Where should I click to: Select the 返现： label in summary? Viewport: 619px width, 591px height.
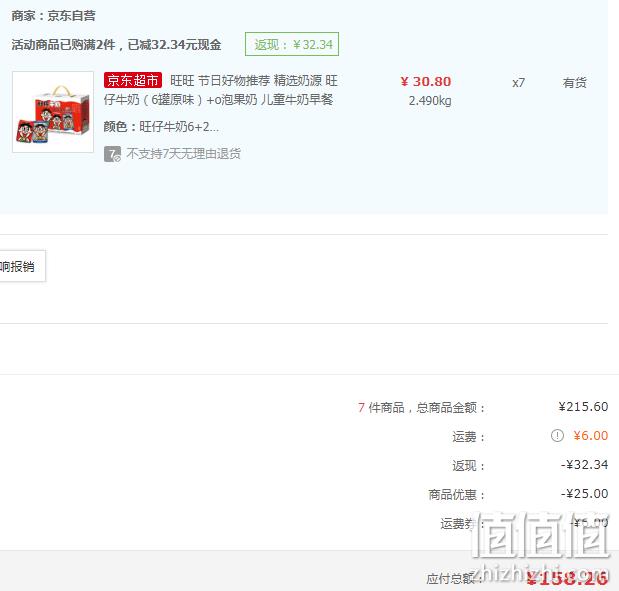pyautogui.click(x=469, y=466)
